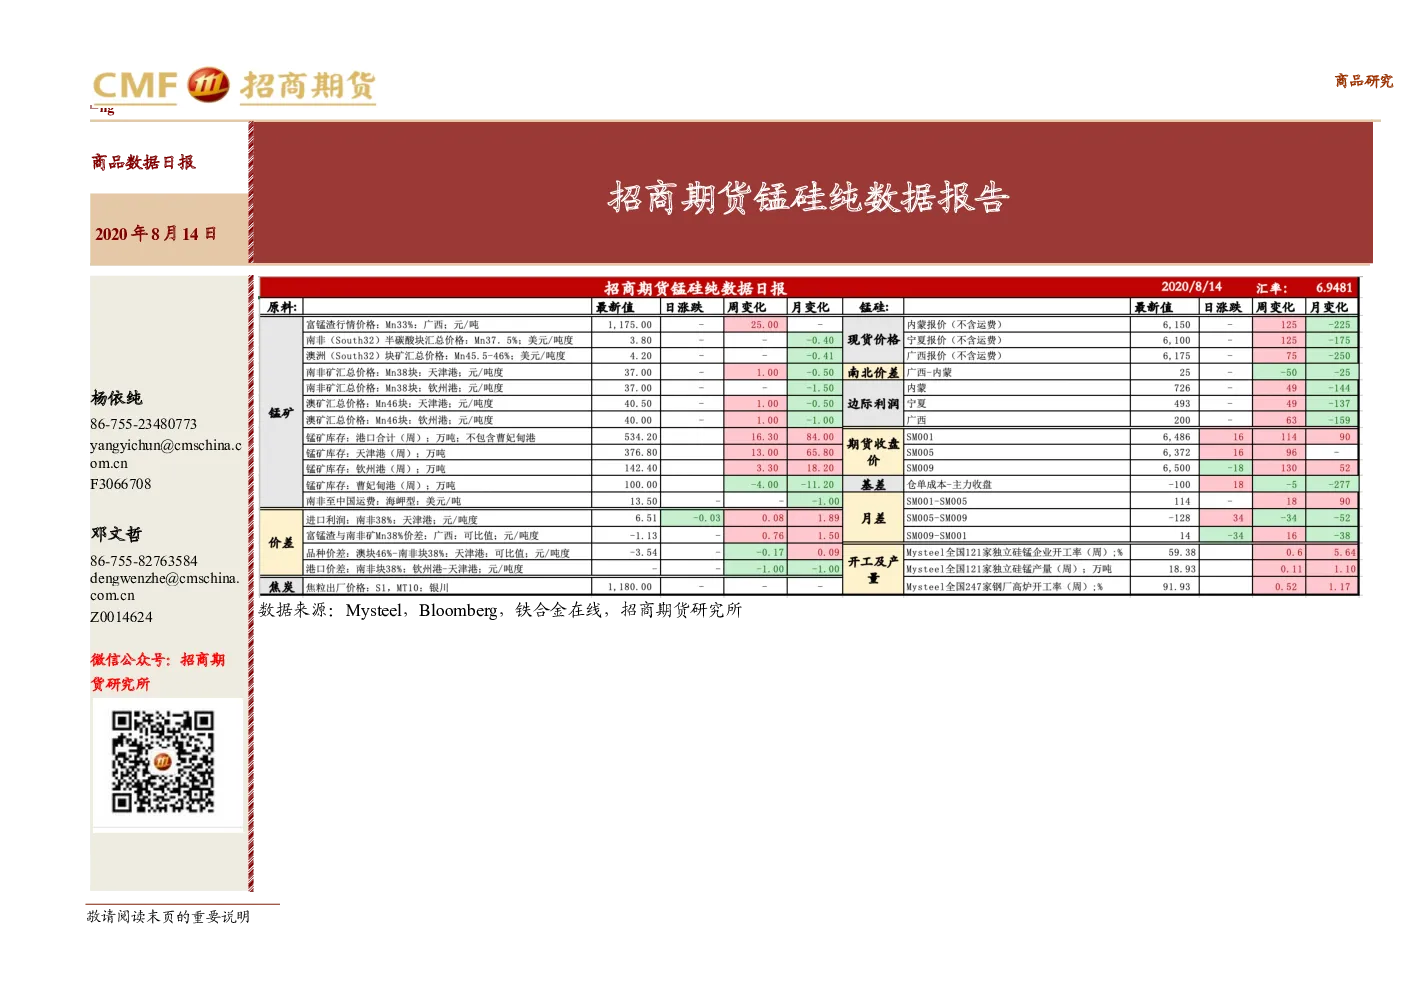This screenshot has width=1403, height=992.
Task: Click the 仓单成本-主力收盘 row label
Action: (x=949, y=485)
